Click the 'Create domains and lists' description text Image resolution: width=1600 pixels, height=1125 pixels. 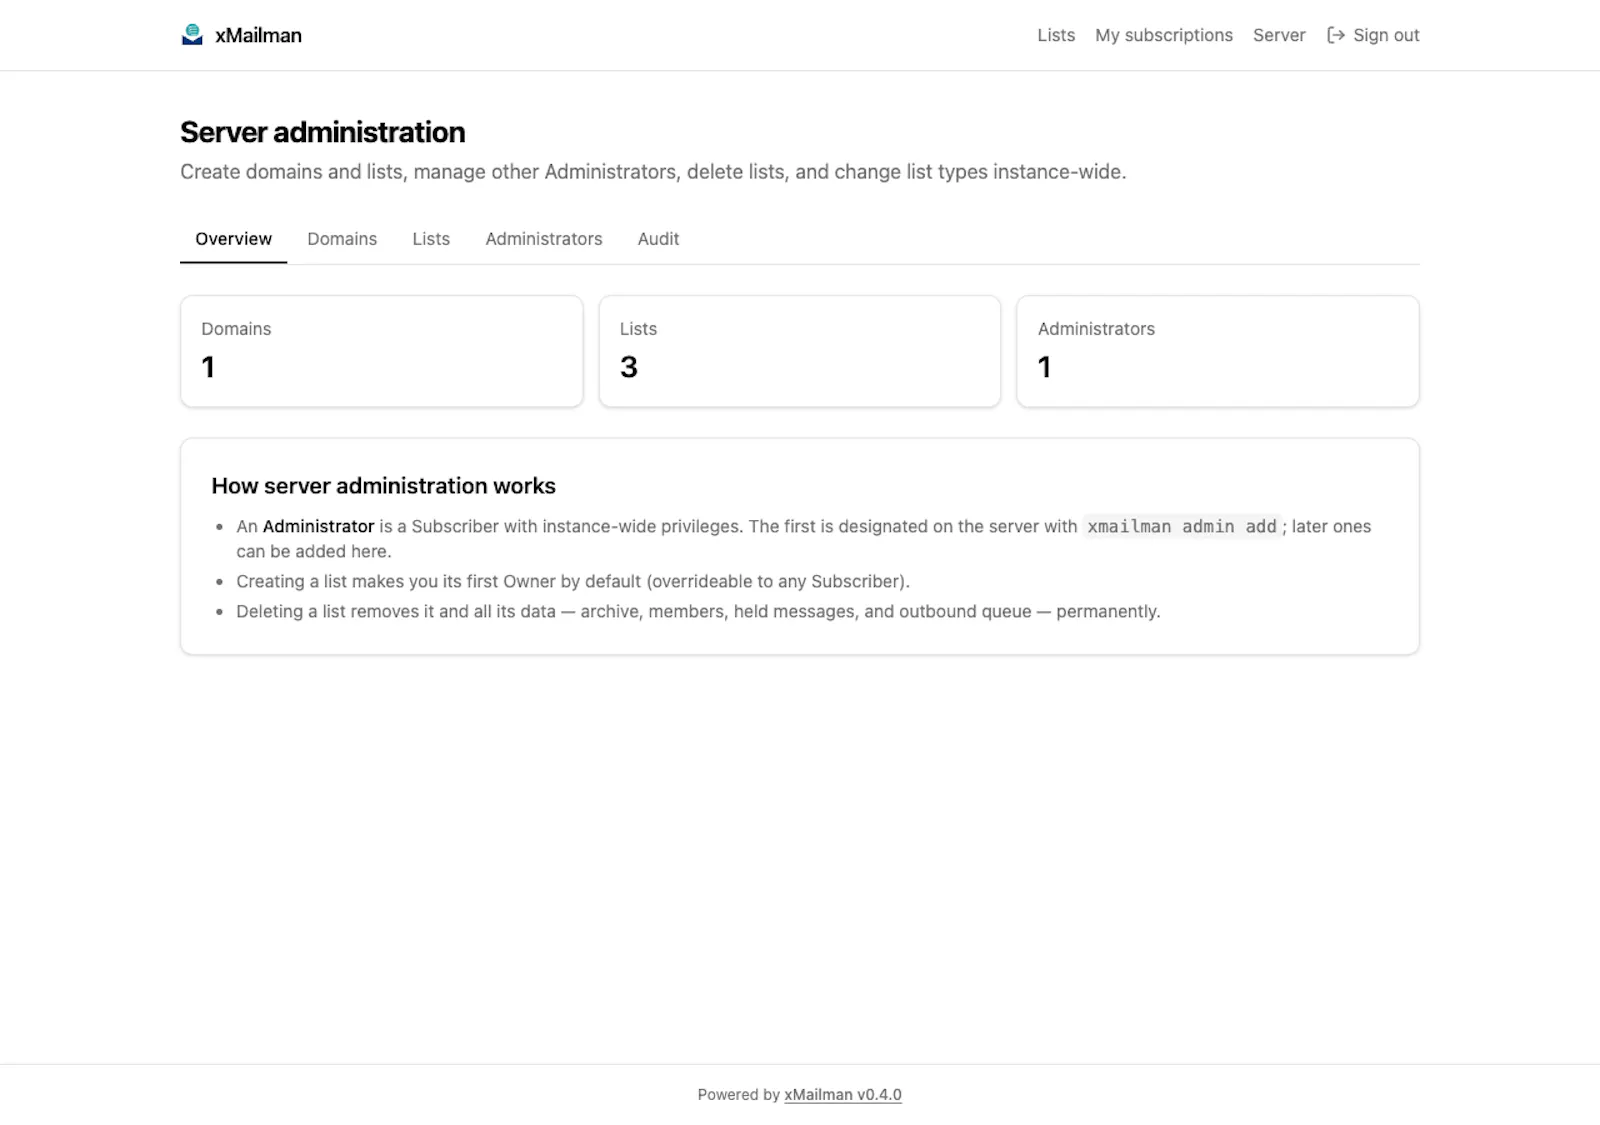click(x=653, y=172)
